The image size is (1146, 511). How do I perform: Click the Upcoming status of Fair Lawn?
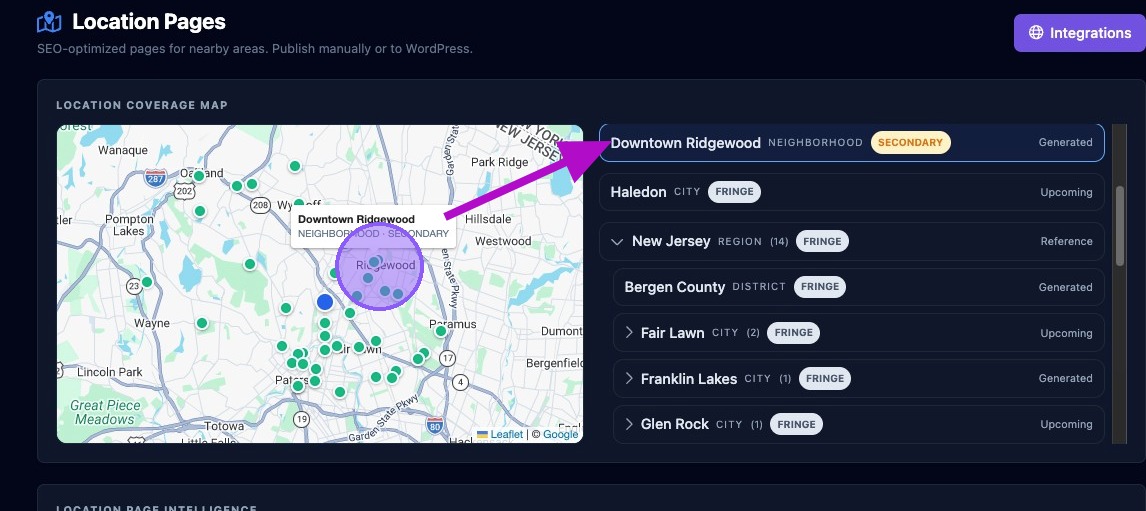tap(1066, 333)
